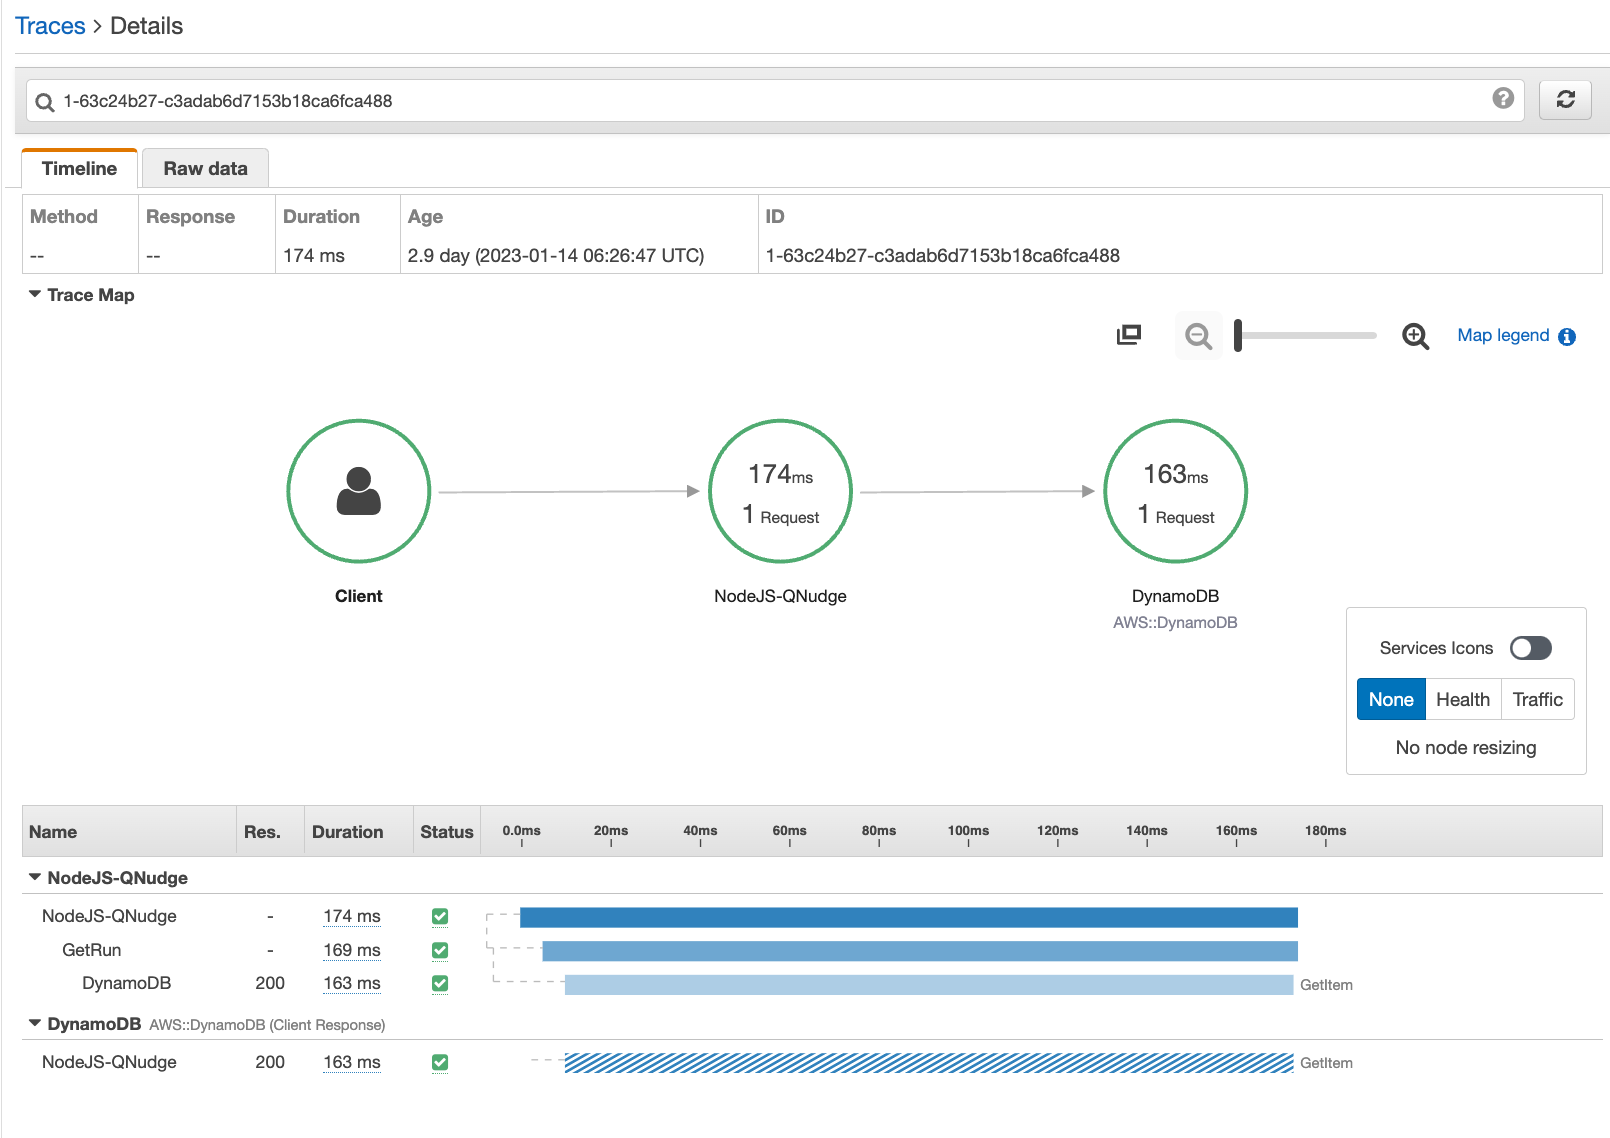Collapse the NodeJS-QNudge segment group
1610x1138 pixels.
tap(35, 878)
